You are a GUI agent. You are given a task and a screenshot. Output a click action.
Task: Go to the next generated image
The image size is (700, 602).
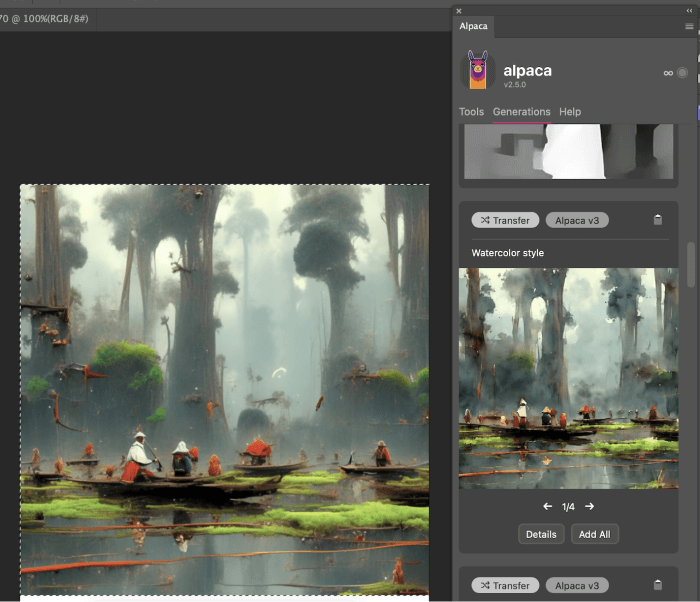[x=590, y=507]
